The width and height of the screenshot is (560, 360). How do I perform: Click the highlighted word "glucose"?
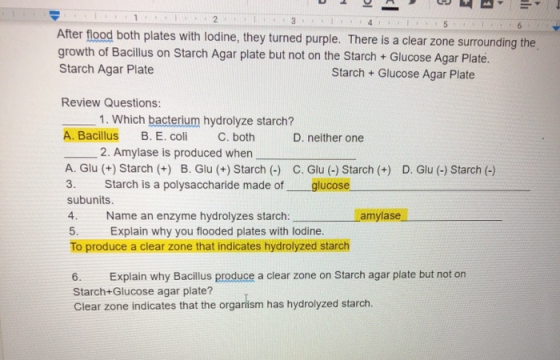pyautogui.click(x=330, y=185)
